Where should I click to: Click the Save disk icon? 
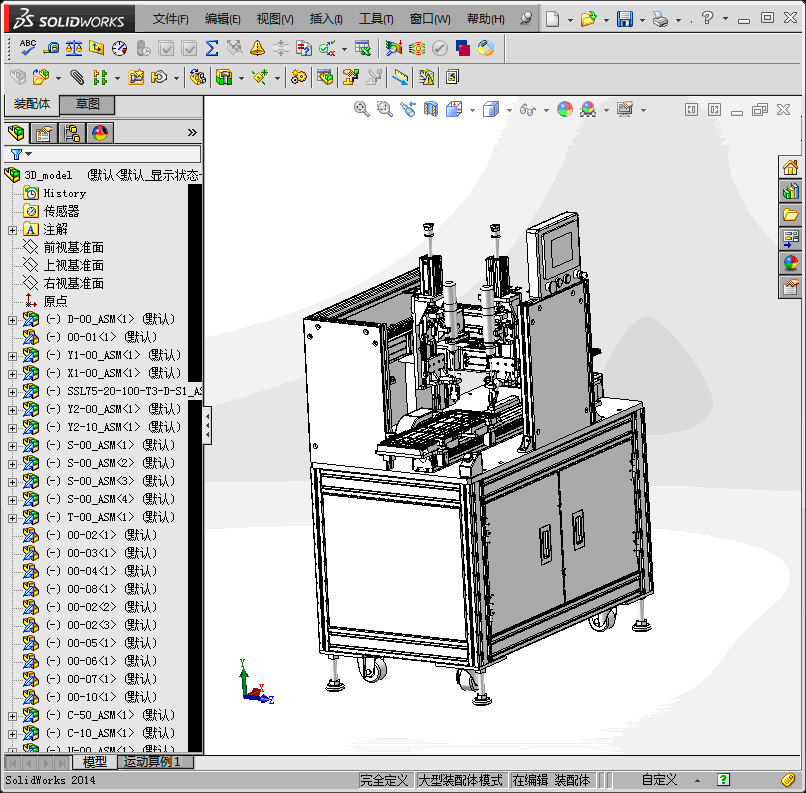(625, 19)
